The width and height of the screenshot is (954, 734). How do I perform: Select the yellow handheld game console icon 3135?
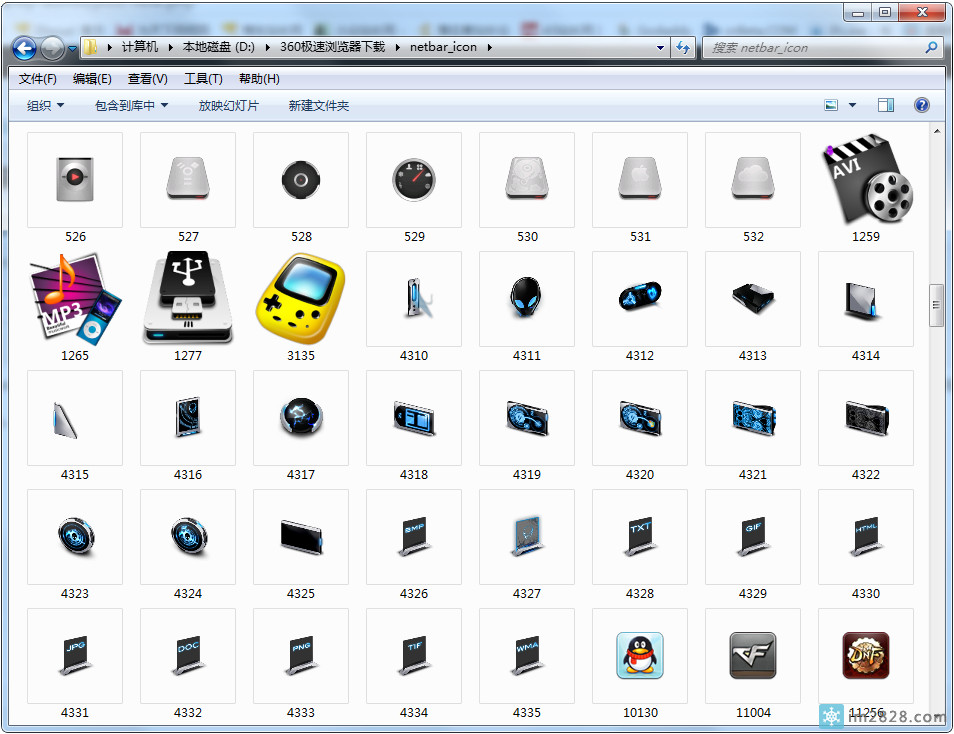click(301, 298)
